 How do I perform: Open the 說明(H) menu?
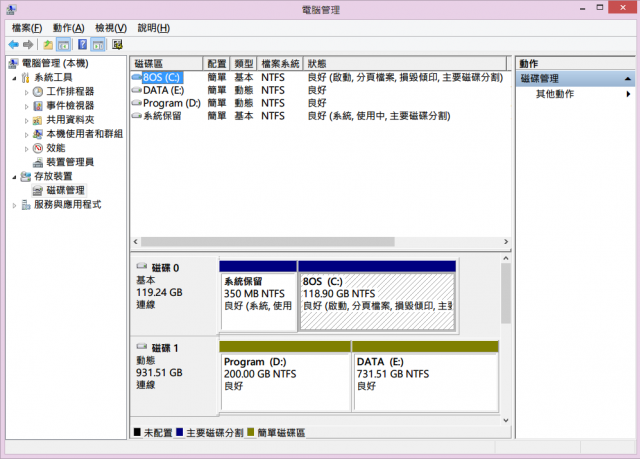[x=154, y=28]
